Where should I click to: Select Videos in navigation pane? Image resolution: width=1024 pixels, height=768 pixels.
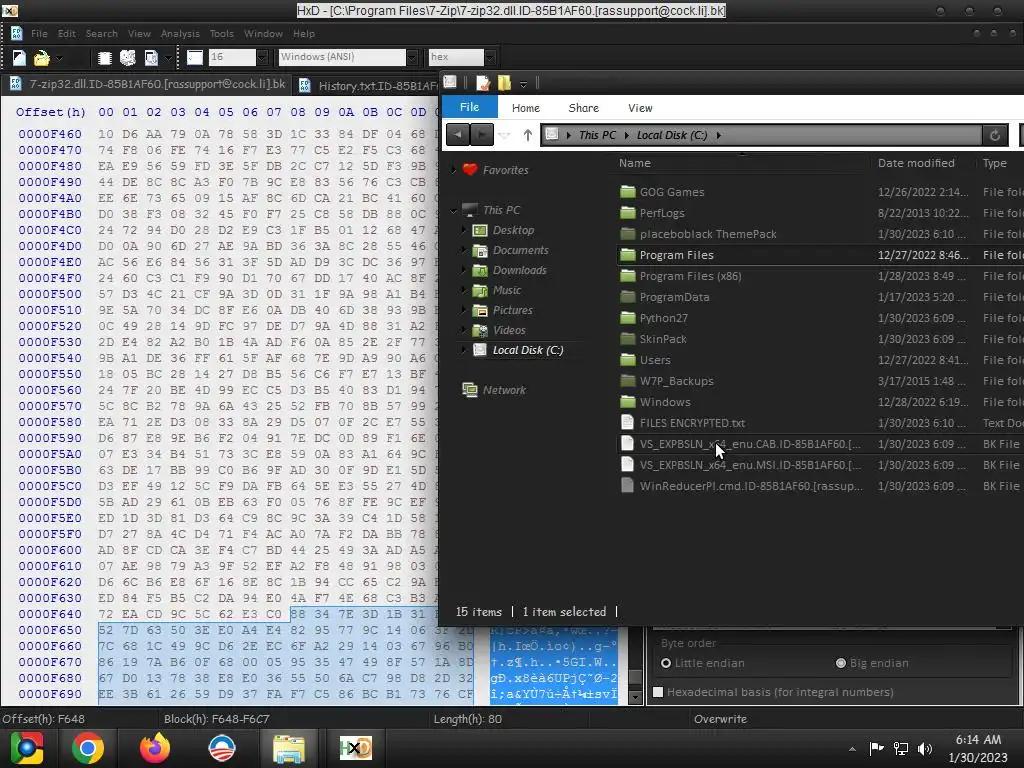tap(509, 330)
